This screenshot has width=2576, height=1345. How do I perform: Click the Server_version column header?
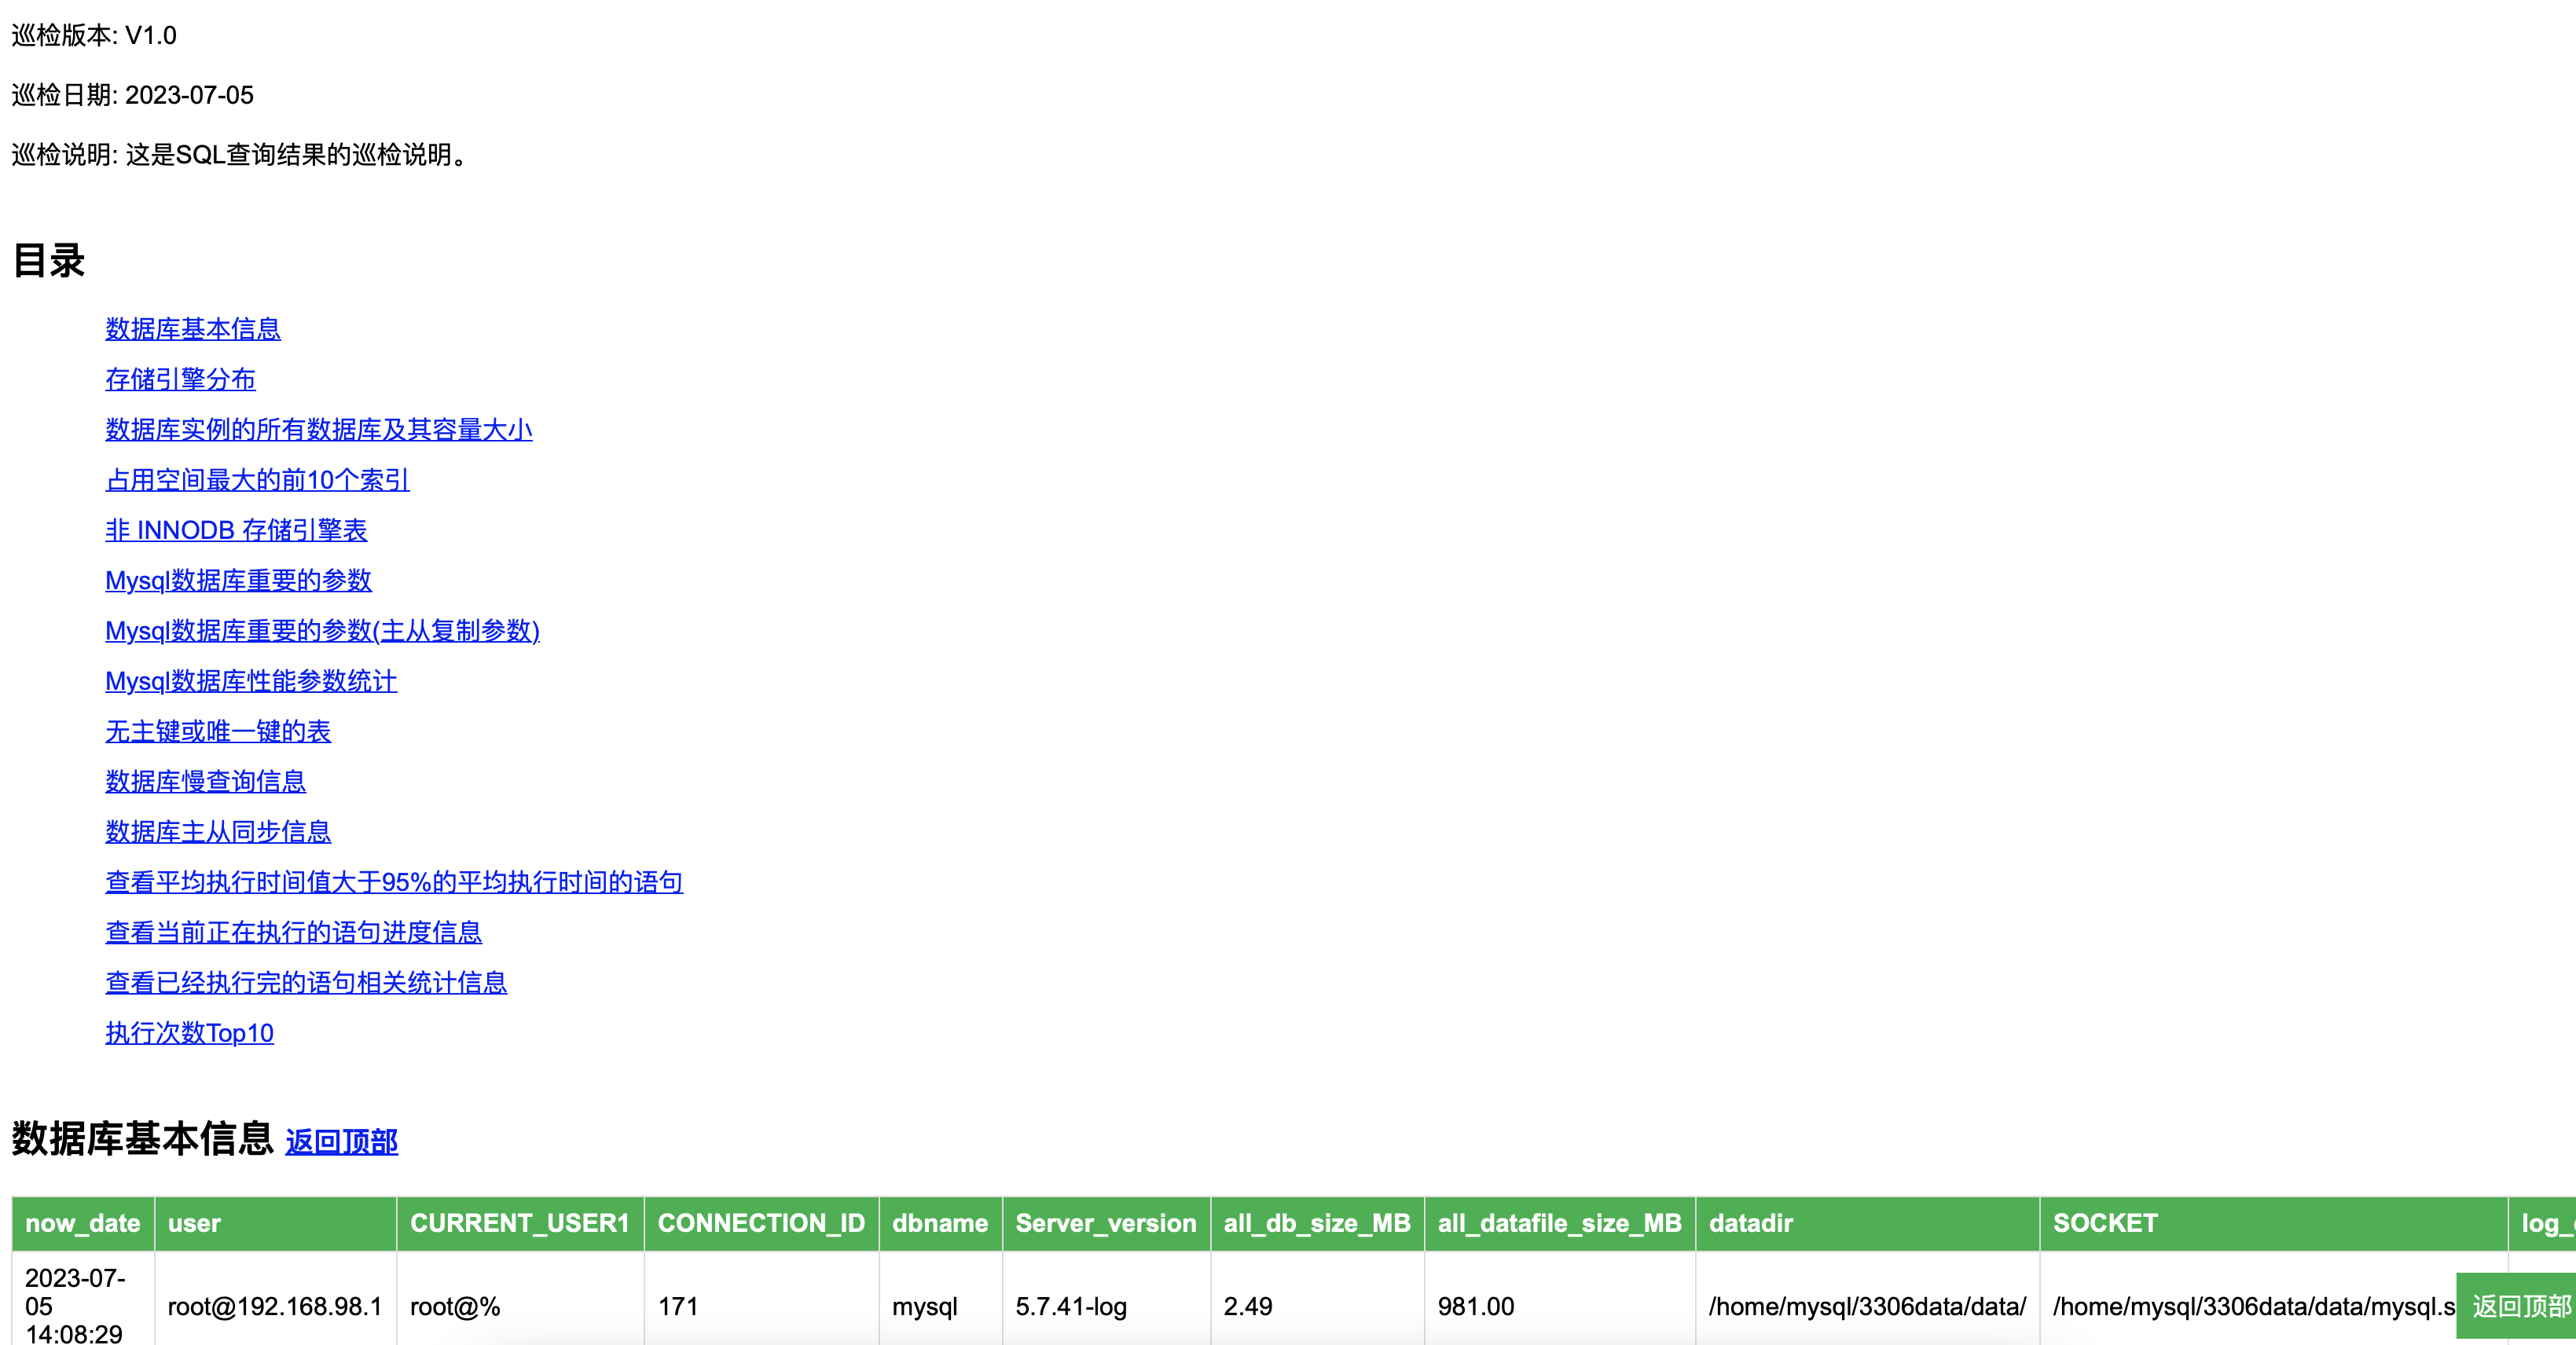click(1105, 1223)
